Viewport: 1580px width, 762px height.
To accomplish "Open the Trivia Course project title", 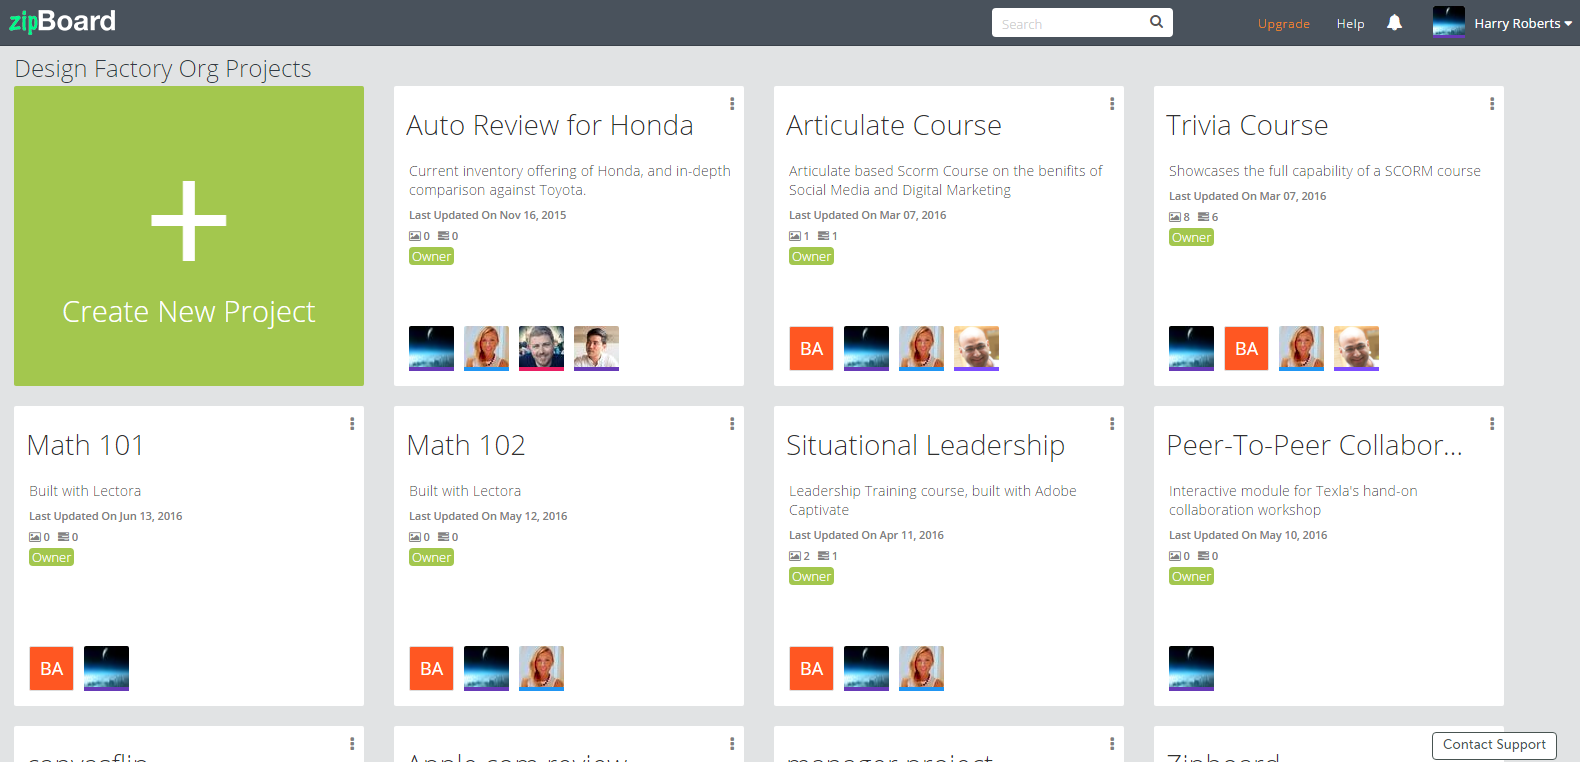I will coord(1247,125).
